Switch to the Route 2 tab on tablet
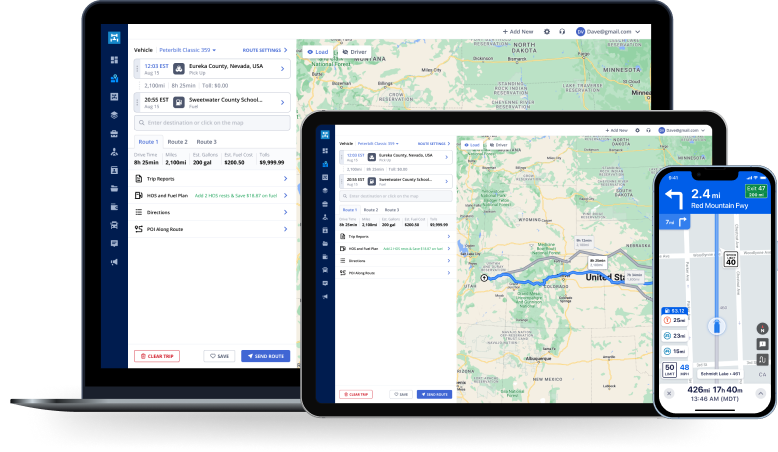Screen dimensions: 778x452 coord(371,210)
